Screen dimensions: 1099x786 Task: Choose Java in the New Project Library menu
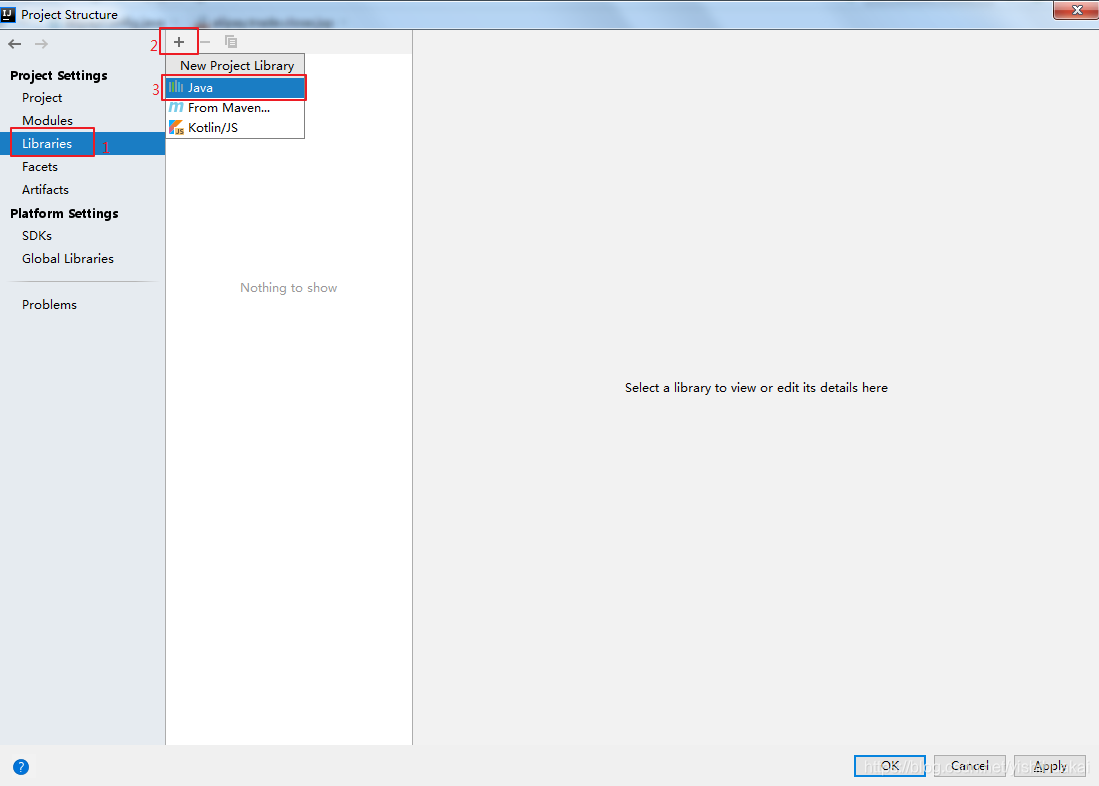tap(235, 88)
